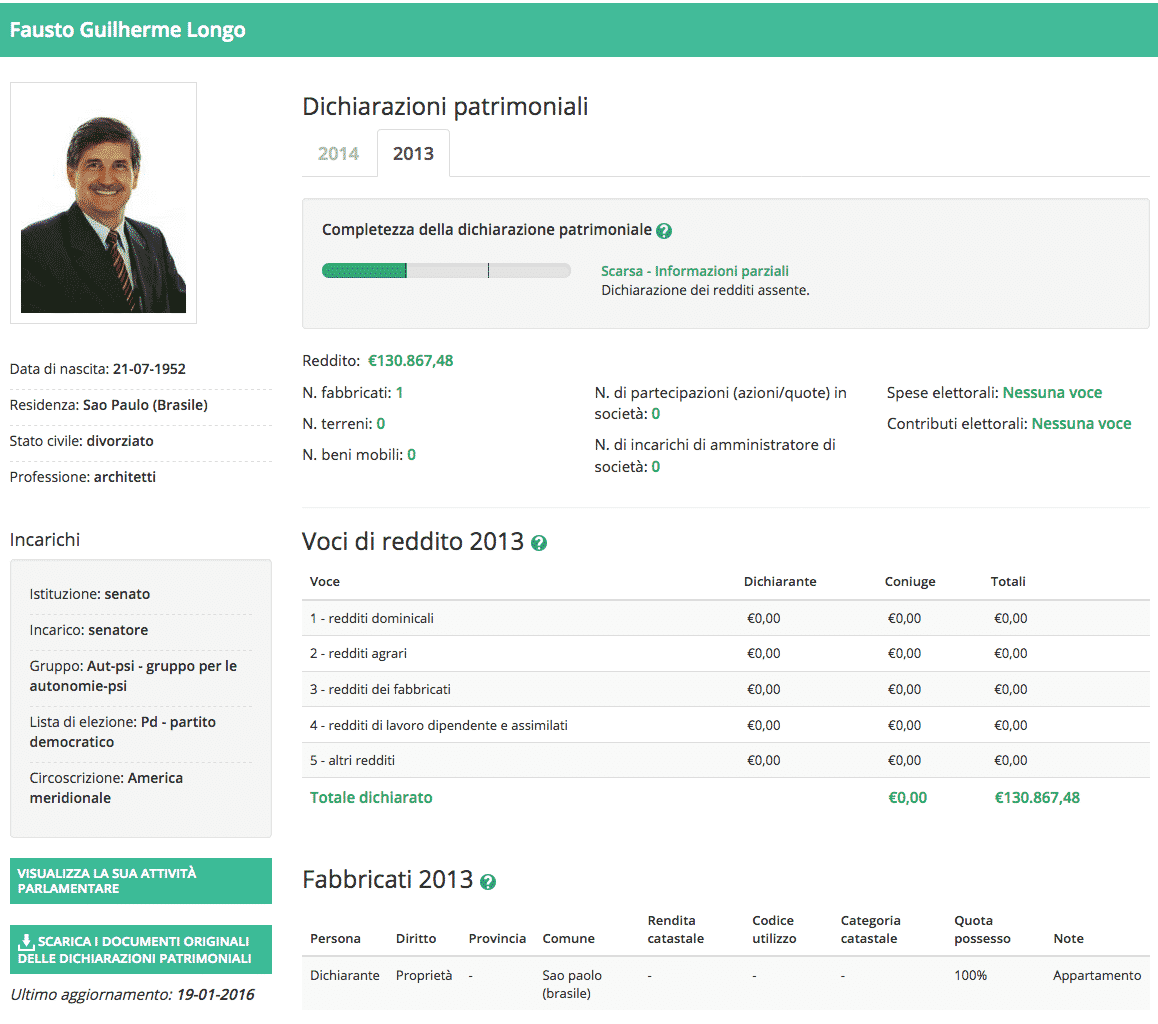Click help icon next to Voci di reddito 2013

click(x=539, y=543)
